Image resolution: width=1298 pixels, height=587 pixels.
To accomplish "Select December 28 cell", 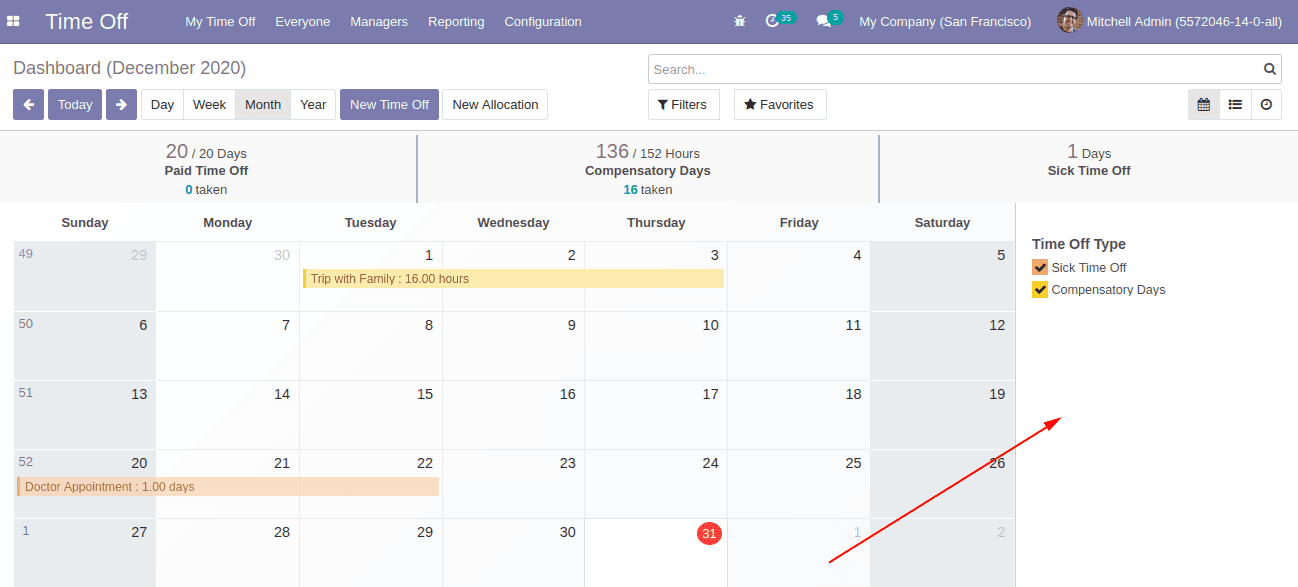I will [228, 552].
